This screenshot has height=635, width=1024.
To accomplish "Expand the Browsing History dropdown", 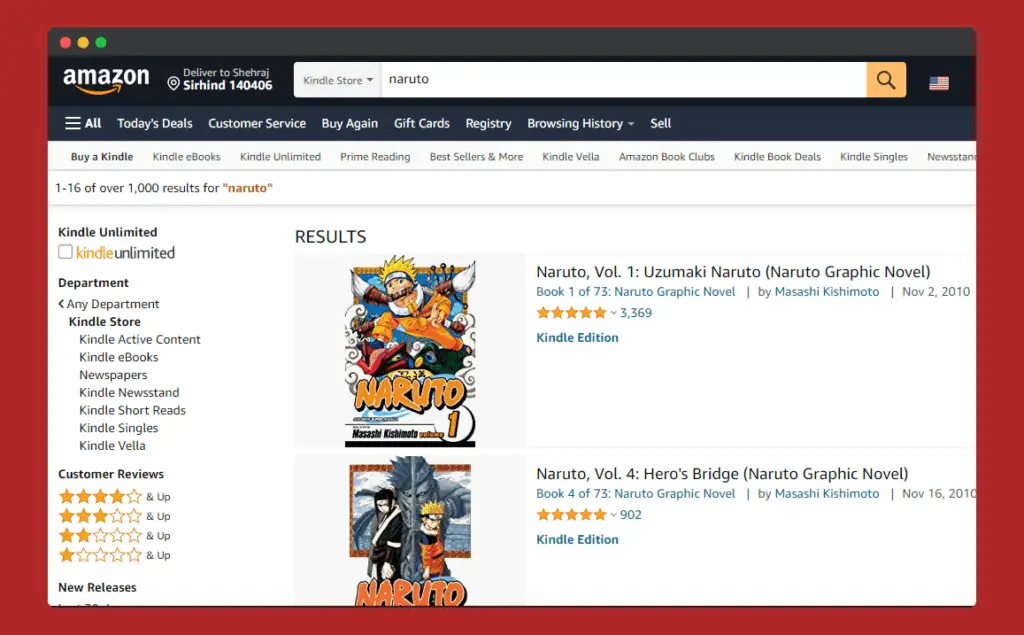I will (x=581, y=123).
